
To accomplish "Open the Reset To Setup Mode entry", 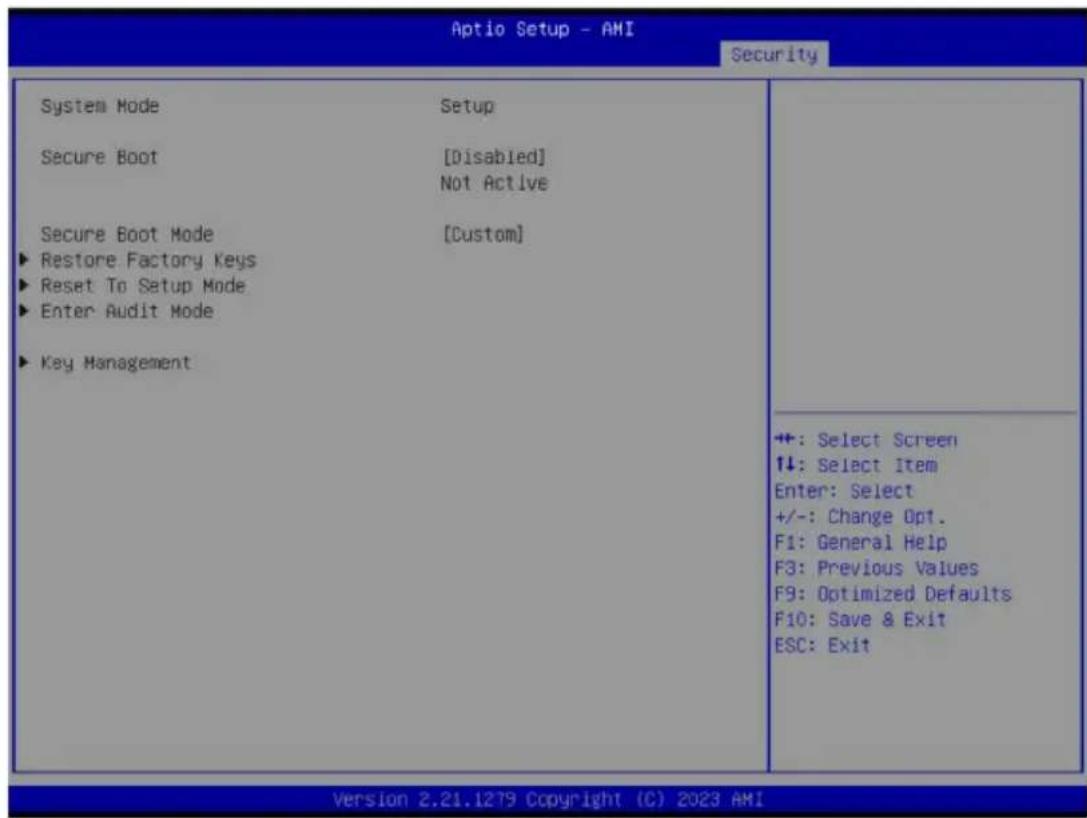I will point(143,286).
